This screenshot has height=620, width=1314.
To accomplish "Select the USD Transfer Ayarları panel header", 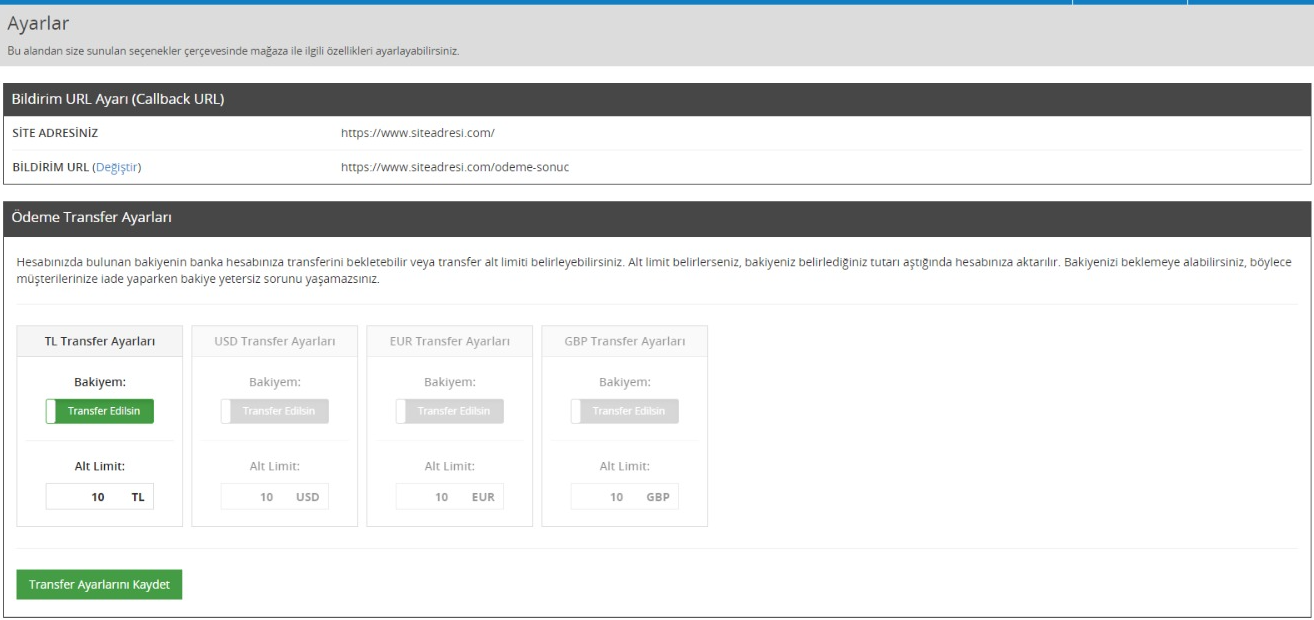I will (x=274, y=341).
